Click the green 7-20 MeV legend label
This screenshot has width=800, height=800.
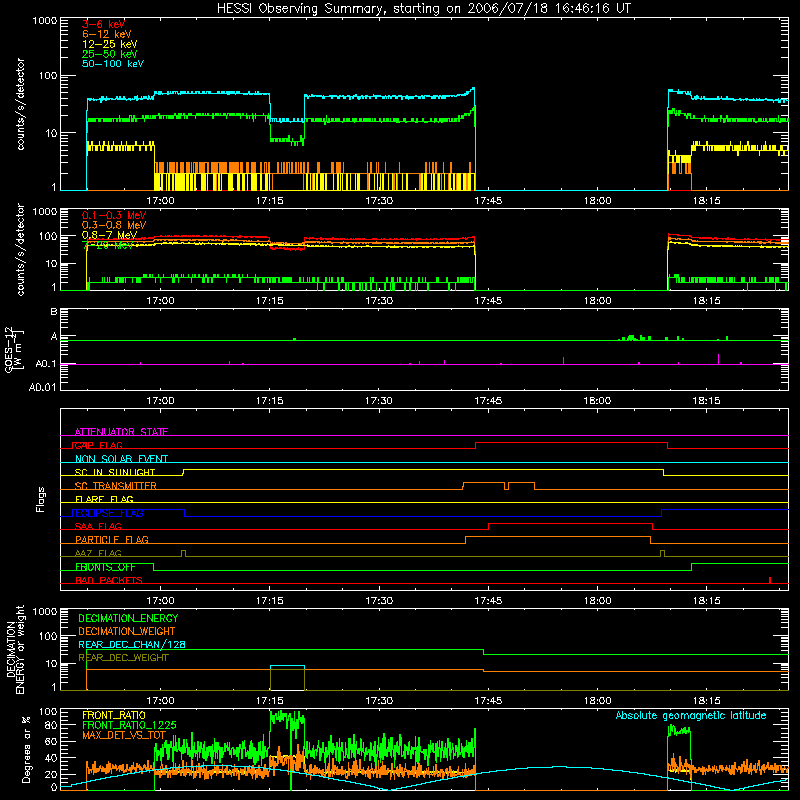[108, 245]
